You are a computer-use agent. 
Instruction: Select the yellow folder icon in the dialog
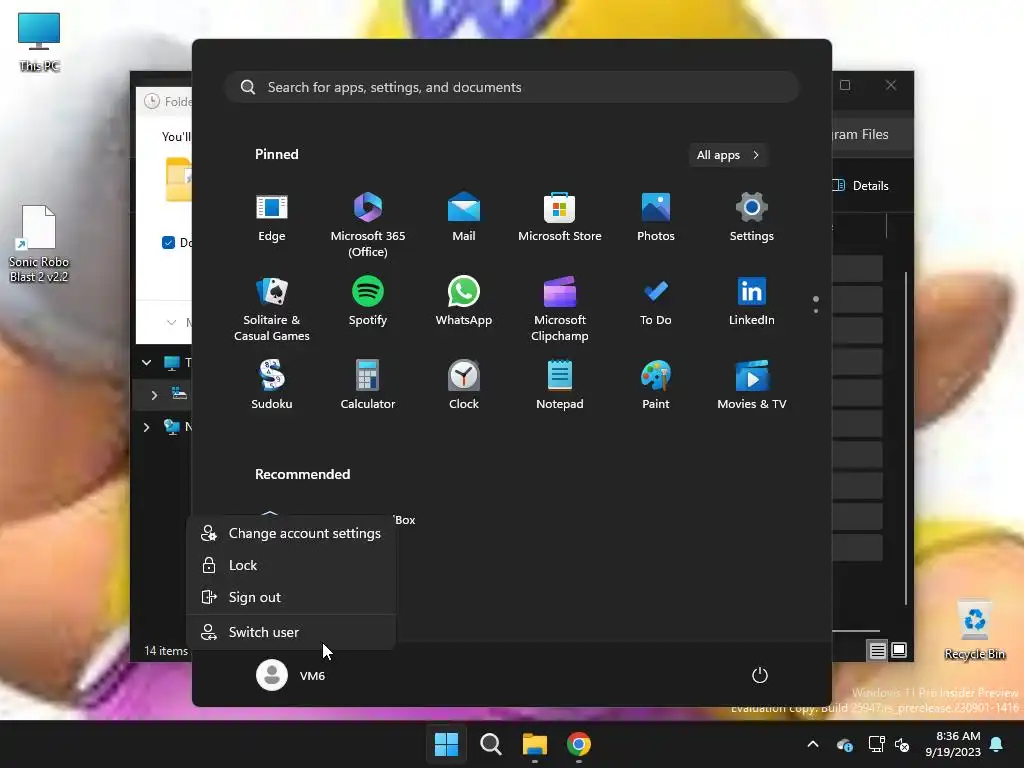[x=178, y=179]
